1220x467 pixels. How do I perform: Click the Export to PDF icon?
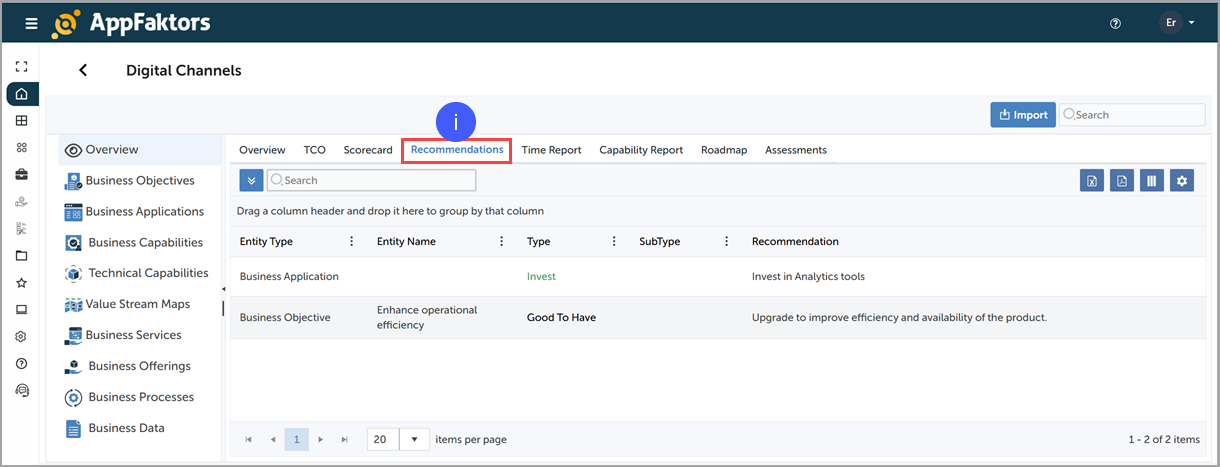(1122, 181)
